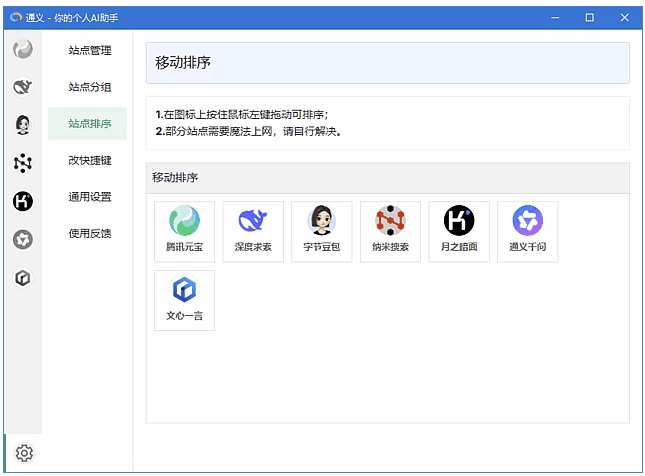
Task: Select the 文心一言 tile in sort grid
Action: (184, 300)
